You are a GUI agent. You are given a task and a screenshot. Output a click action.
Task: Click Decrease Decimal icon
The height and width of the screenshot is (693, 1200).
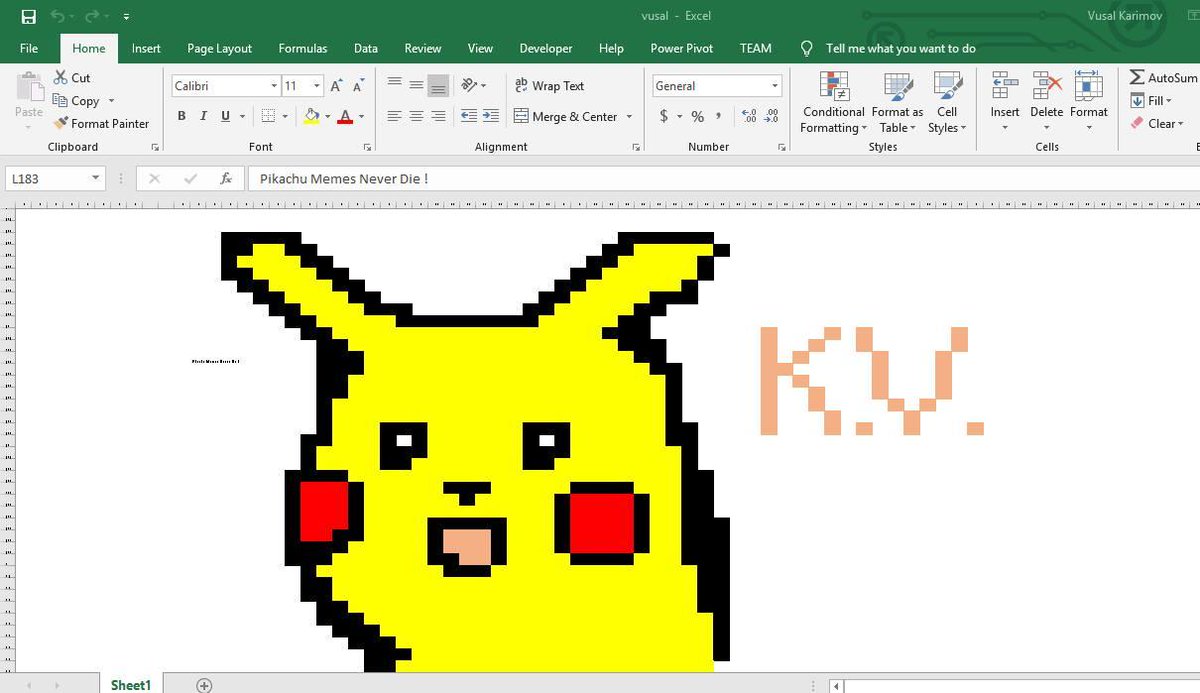[773, 116]
